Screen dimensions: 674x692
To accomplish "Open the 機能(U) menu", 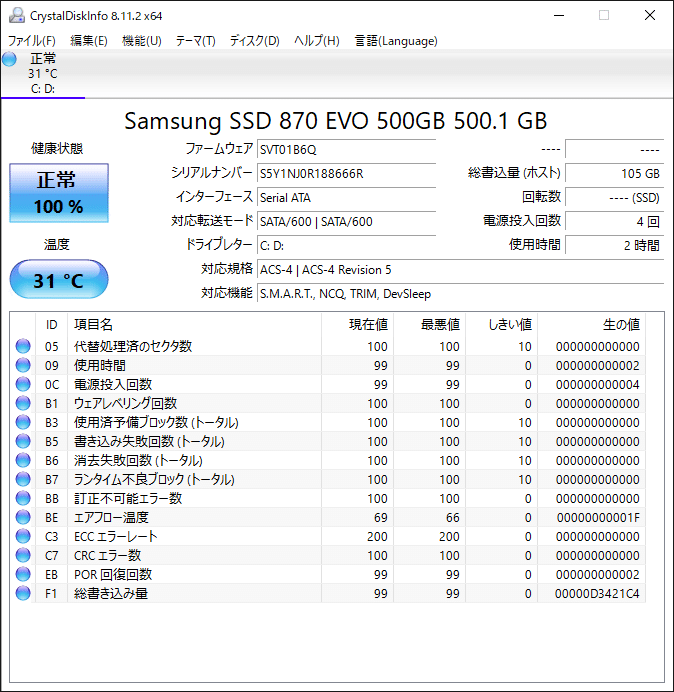I will pos(142,41).
